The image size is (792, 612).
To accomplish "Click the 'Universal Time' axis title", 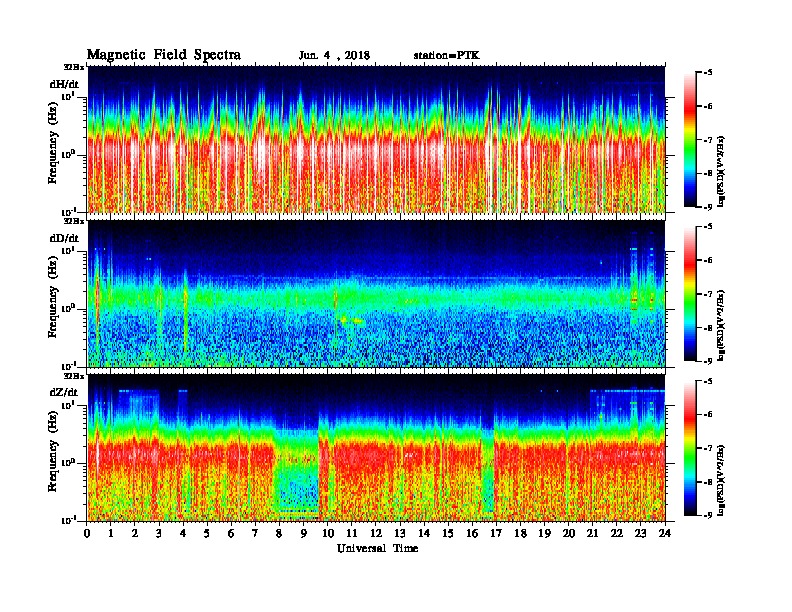I will [378, 548].
